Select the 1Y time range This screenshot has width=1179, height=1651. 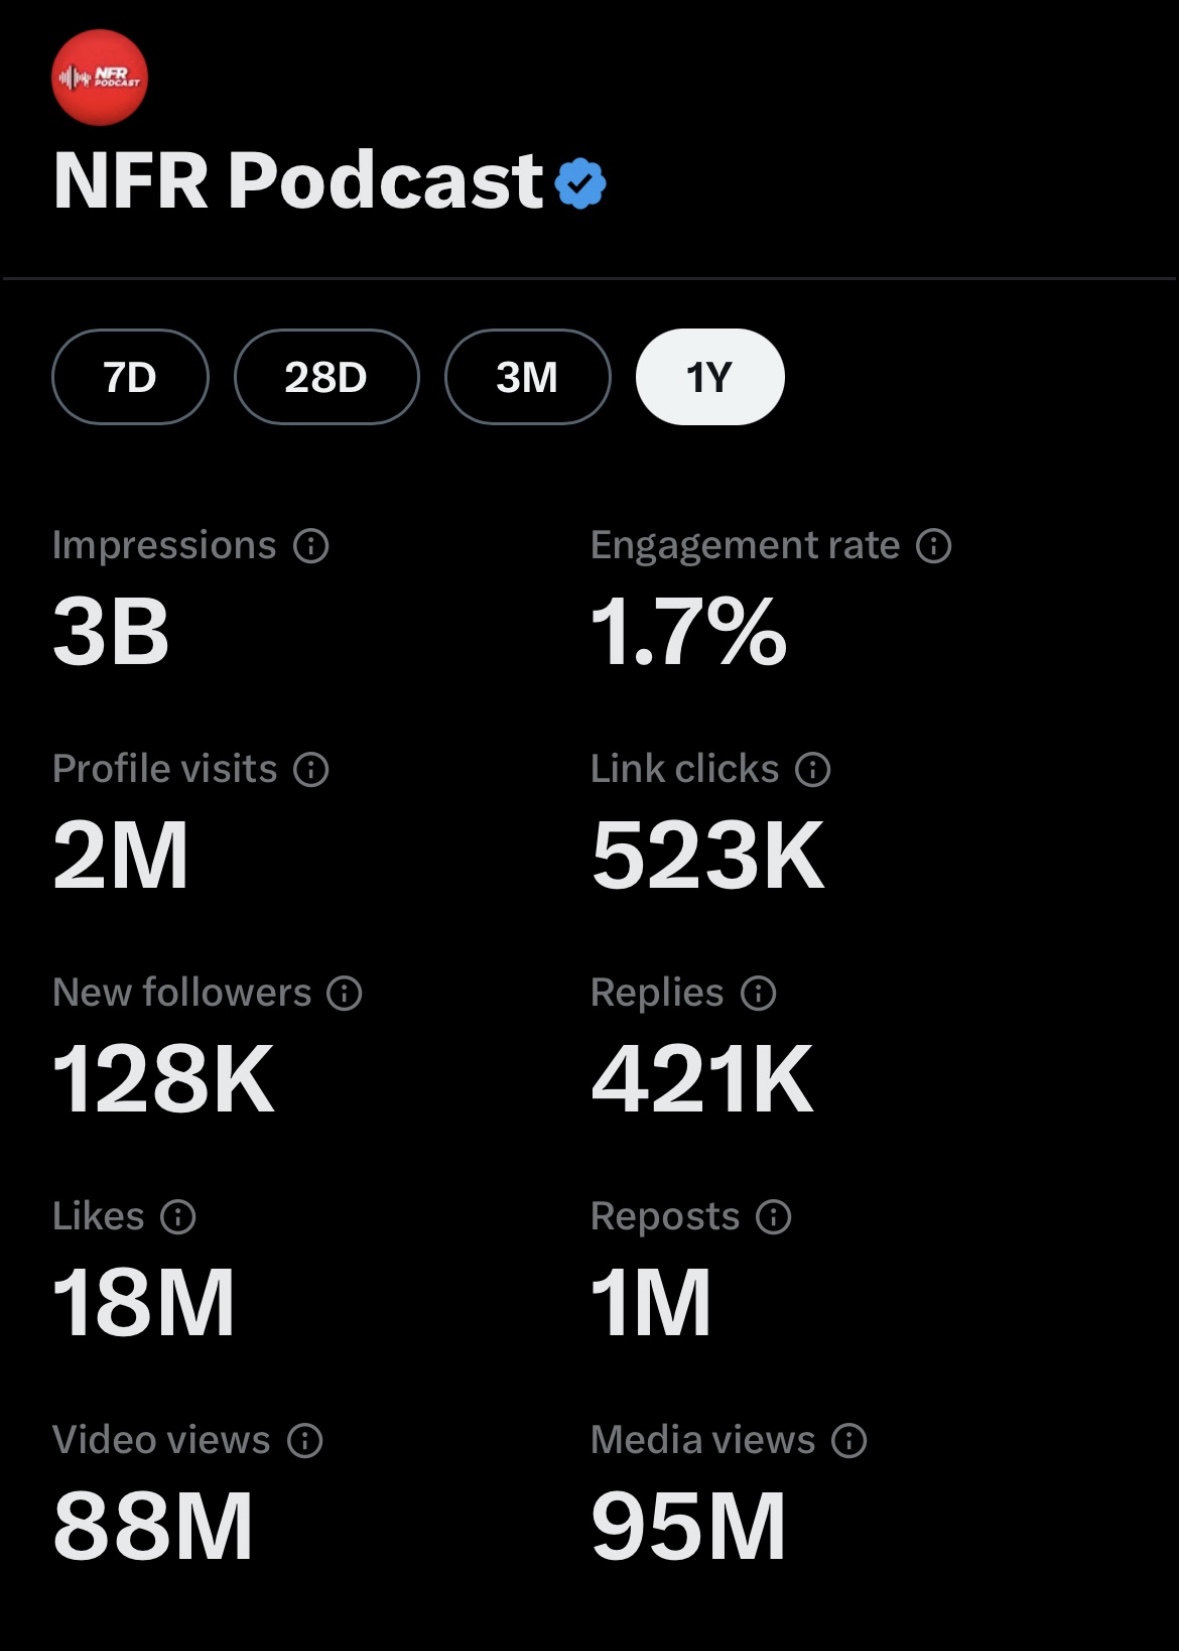[710, 378]
